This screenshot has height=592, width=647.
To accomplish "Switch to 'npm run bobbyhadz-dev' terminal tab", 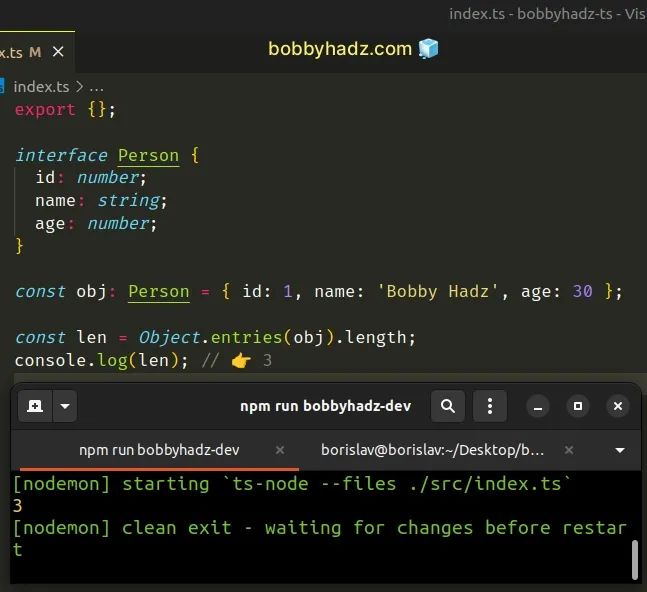I will click(x=159, y=450).
